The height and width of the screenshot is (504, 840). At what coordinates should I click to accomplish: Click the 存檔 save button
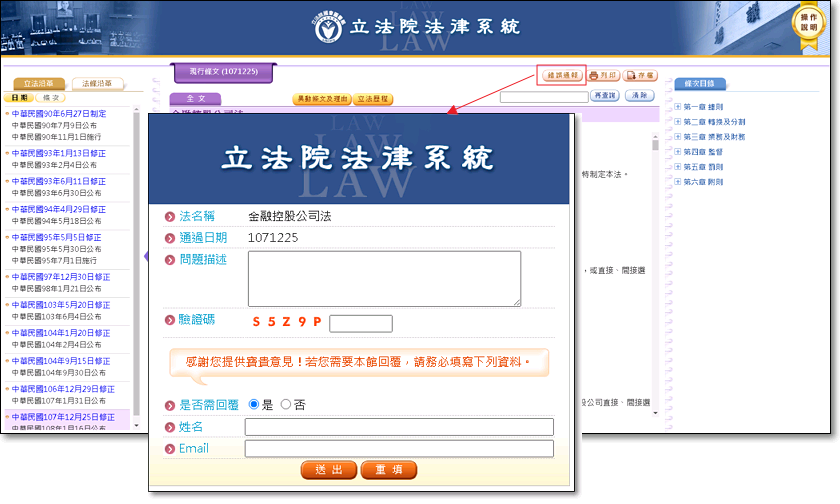[640, 75]
